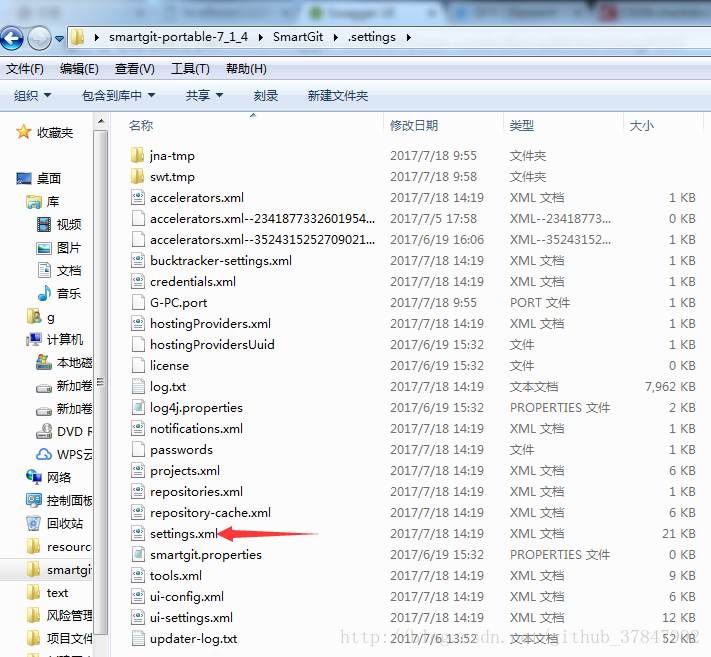Select the smartgit.properties file icon
This screenshot has height=657, width=711.
(x=138, y=555)
